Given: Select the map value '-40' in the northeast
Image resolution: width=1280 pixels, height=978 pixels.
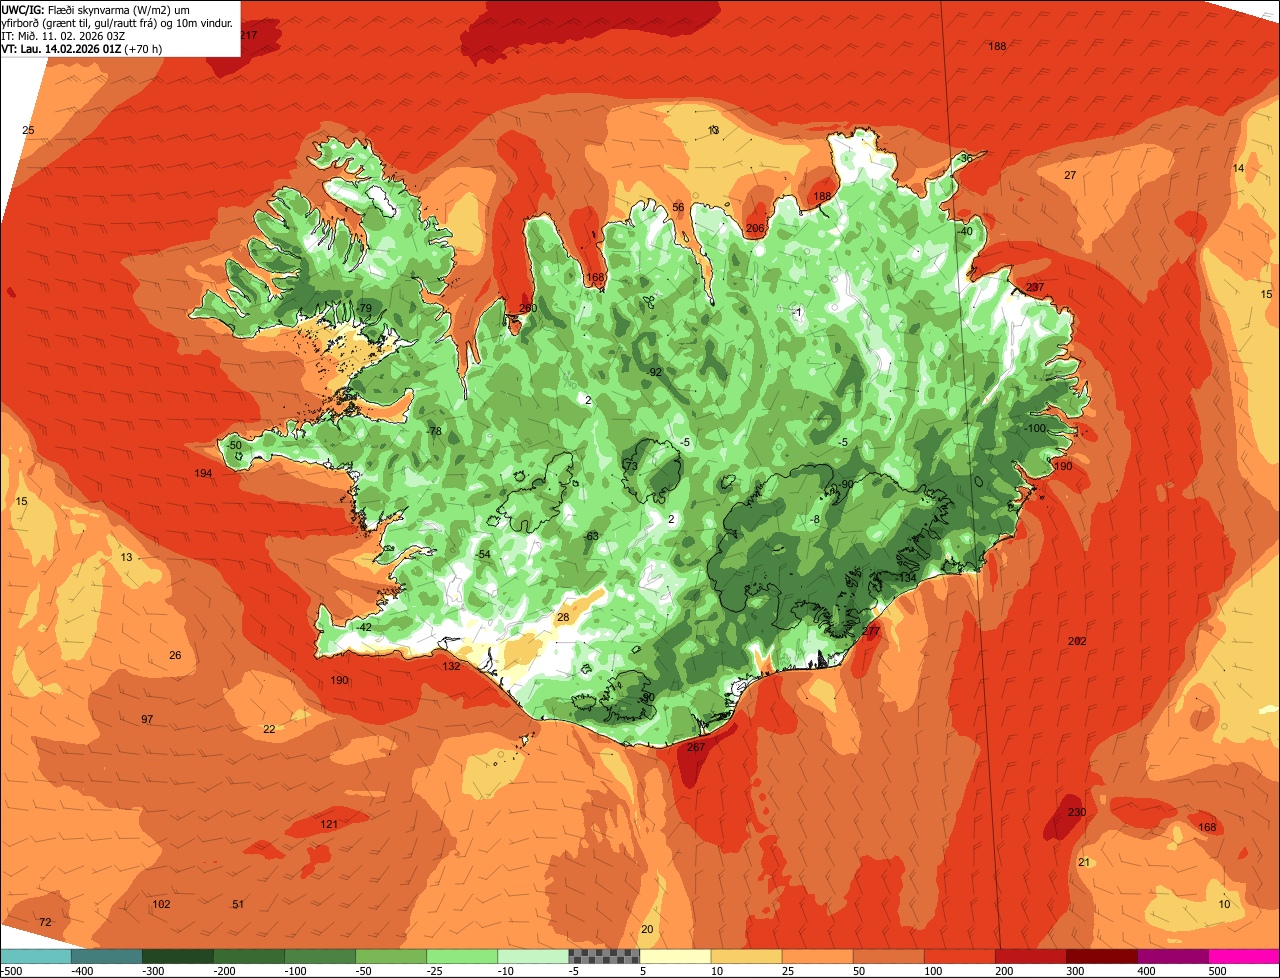Looking at the screenshot, I should click(965, 231).
